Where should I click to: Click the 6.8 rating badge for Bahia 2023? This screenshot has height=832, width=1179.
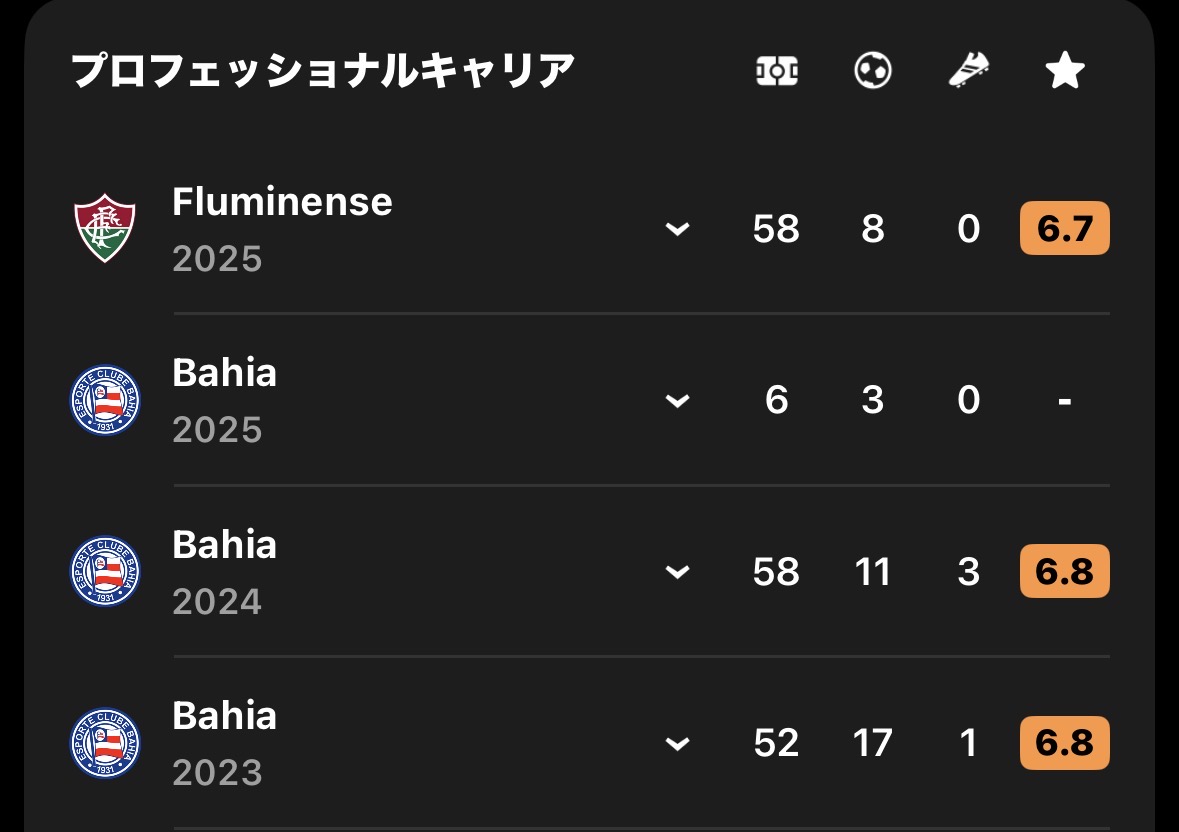coord(1064,743)
